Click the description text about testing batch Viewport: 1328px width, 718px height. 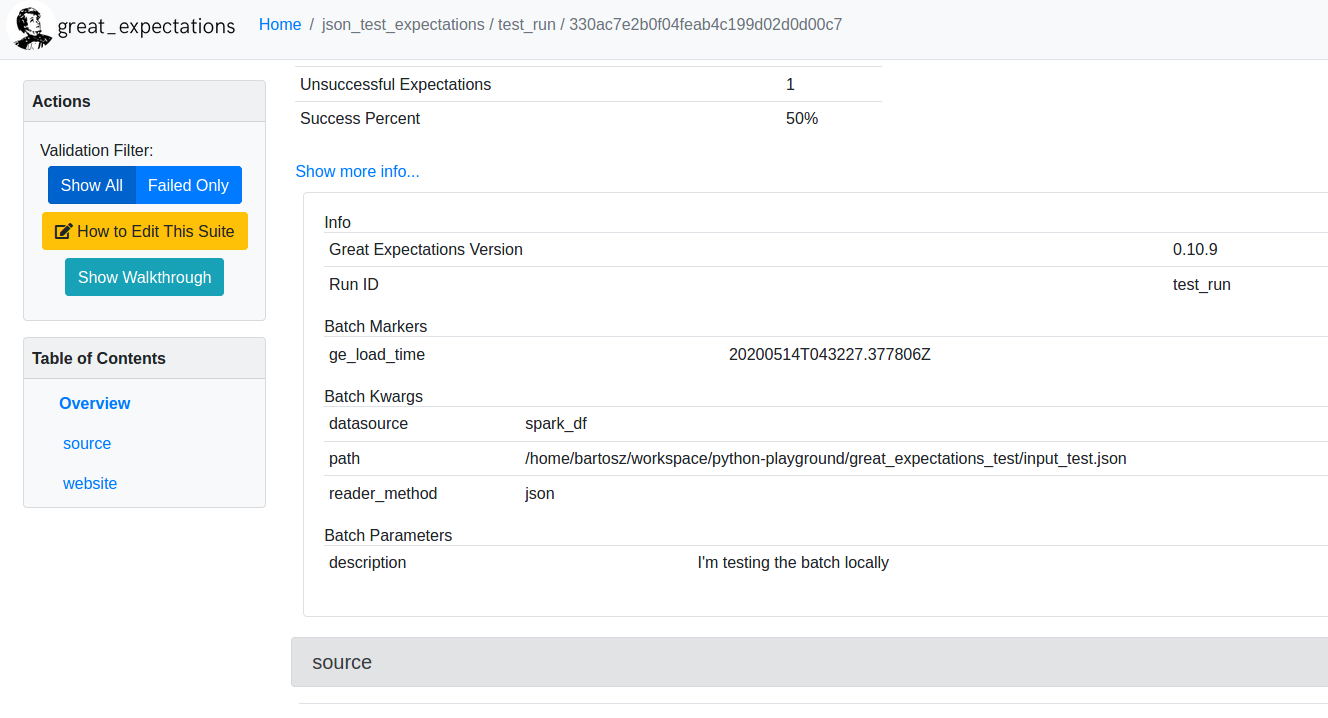pos(793,562)
